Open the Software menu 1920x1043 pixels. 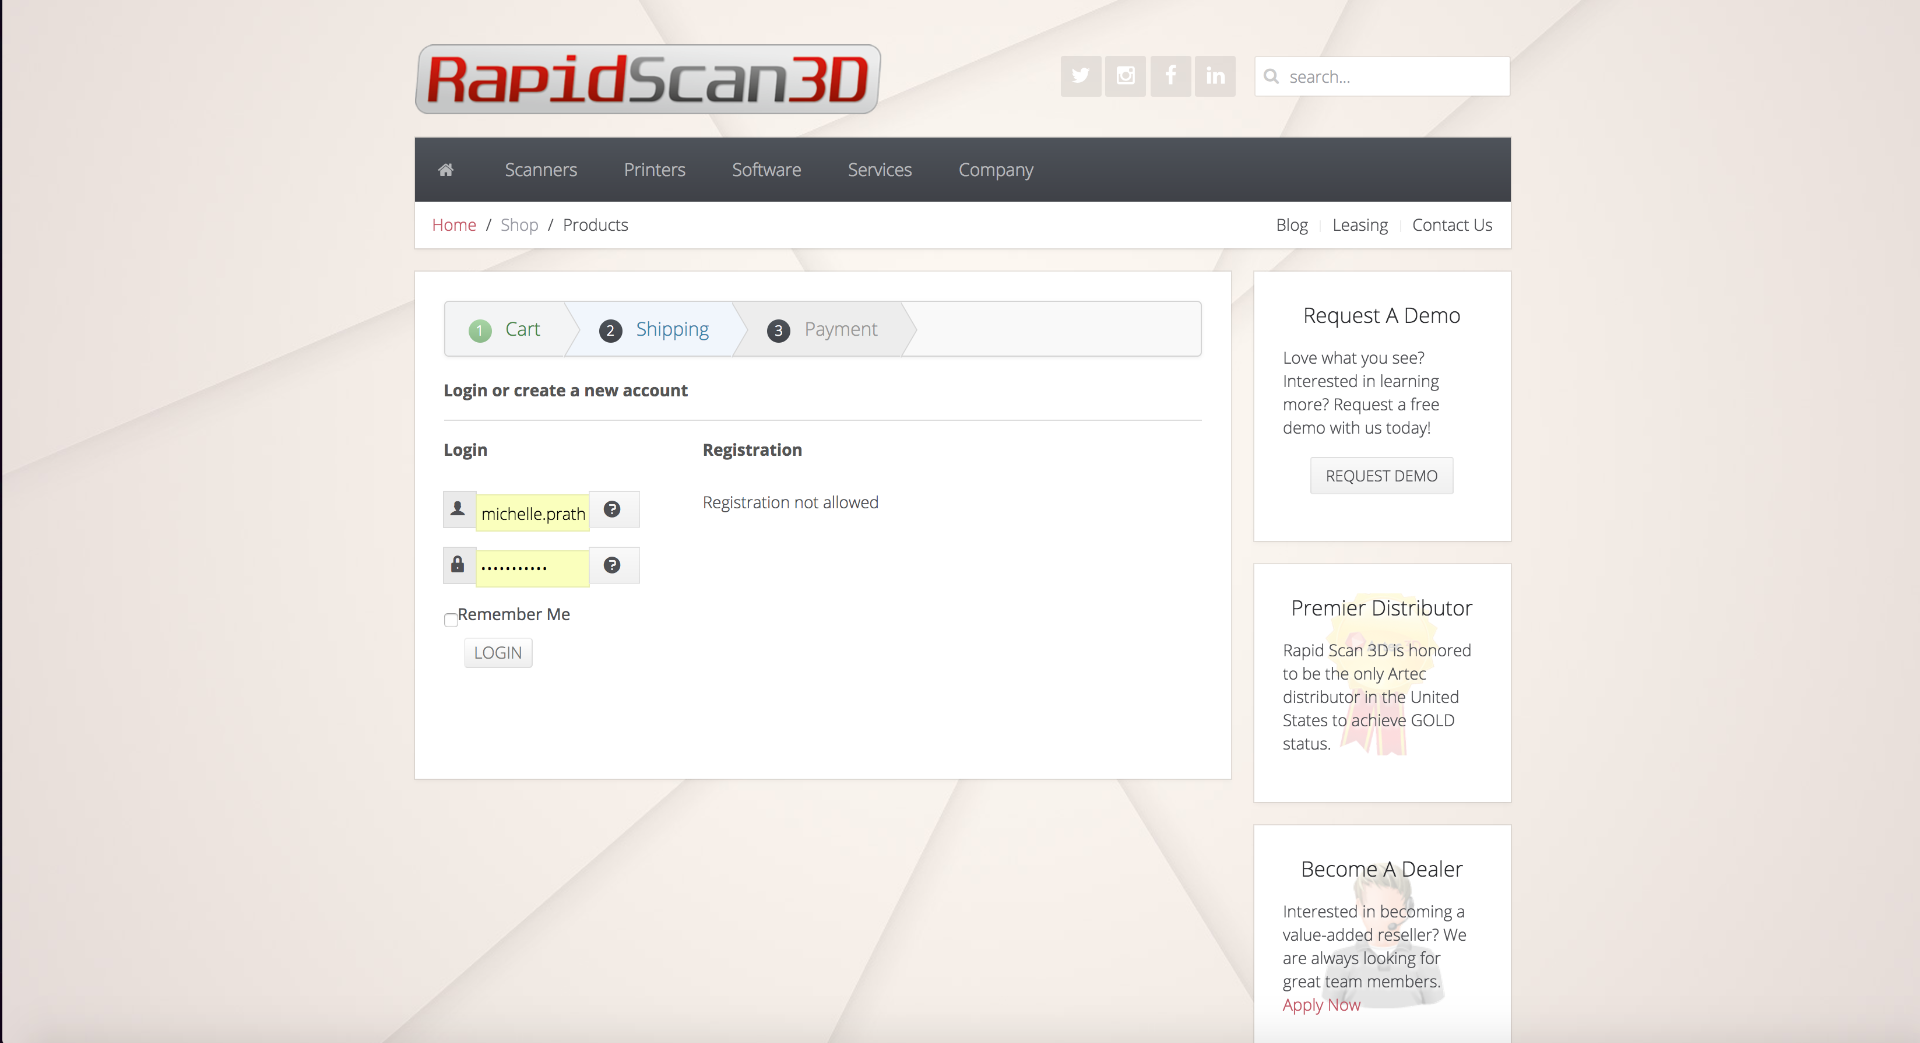[767, 170]
